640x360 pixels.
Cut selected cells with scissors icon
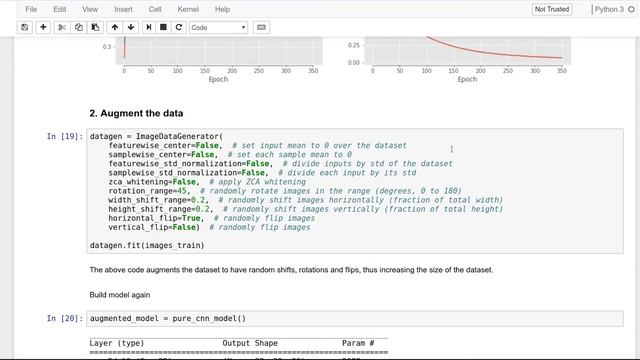coord(62,27)
